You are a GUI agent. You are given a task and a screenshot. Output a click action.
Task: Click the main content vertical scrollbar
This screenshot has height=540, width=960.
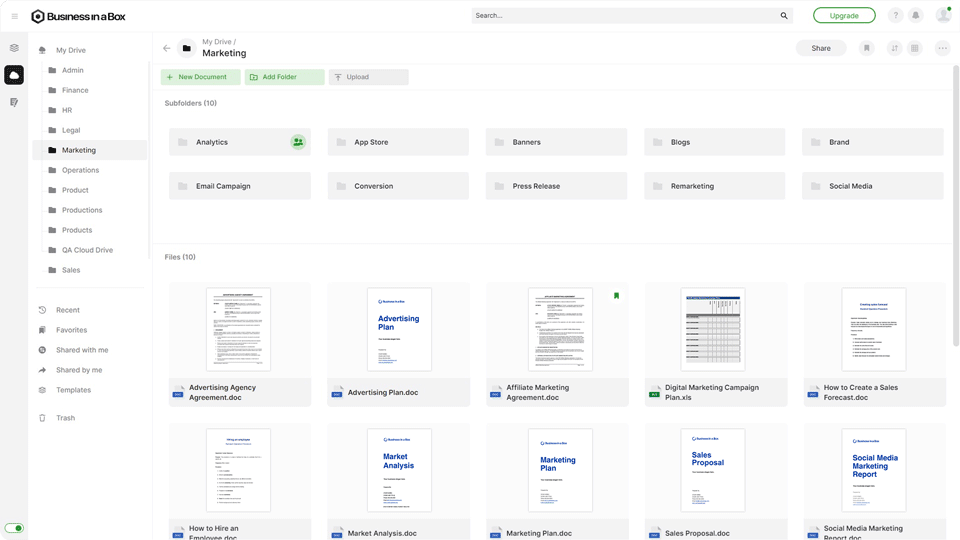click(x=956, y=208)
